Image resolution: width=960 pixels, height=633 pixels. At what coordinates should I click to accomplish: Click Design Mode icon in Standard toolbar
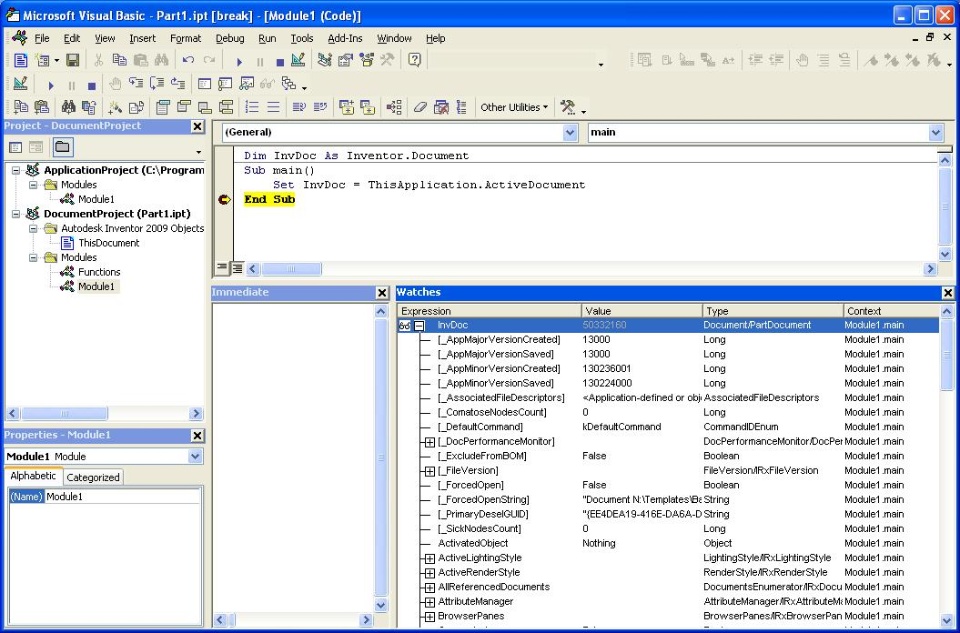tap(298, 60)
